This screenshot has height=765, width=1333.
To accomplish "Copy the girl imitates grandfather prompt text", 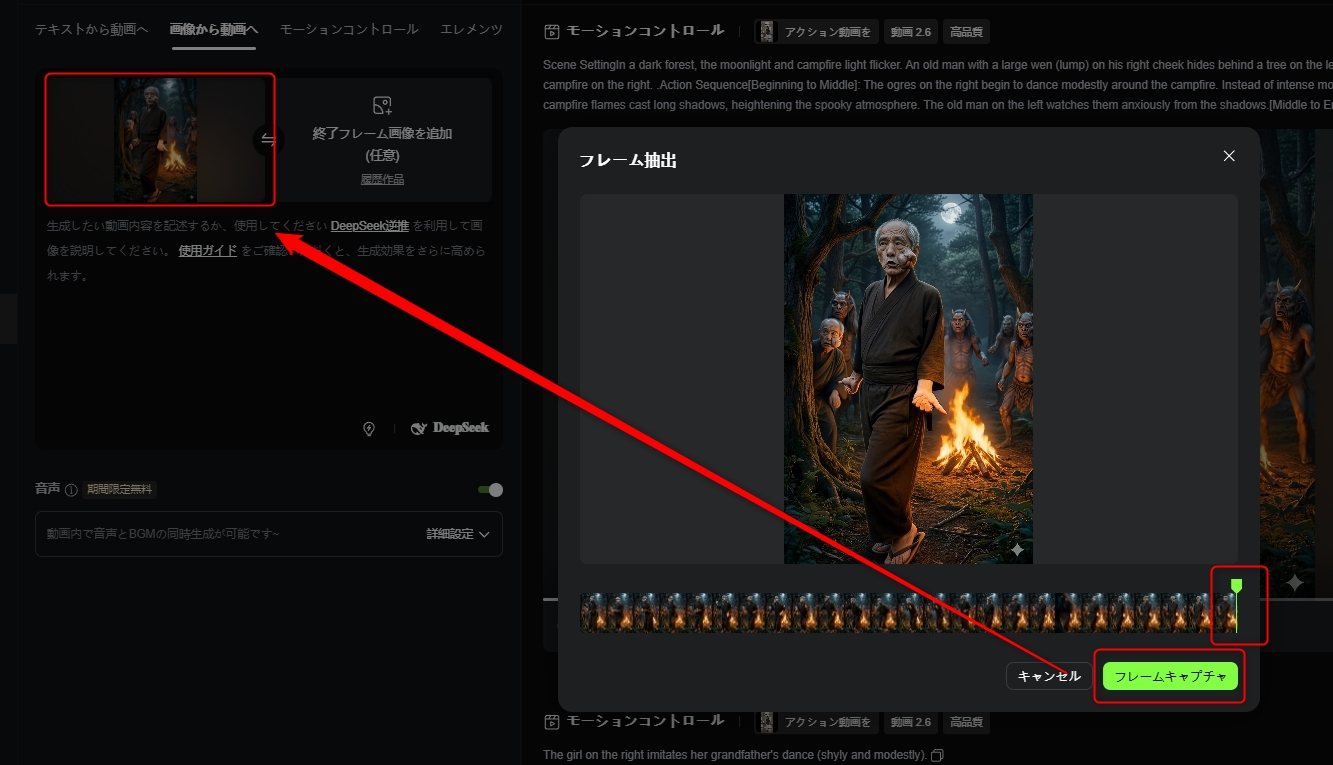I will pyautogui.click(x=937, y=755).
